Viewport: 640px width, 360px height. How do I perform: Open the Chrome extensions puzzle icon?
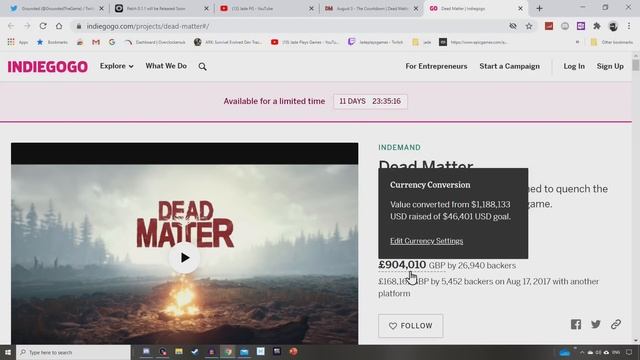597,26
